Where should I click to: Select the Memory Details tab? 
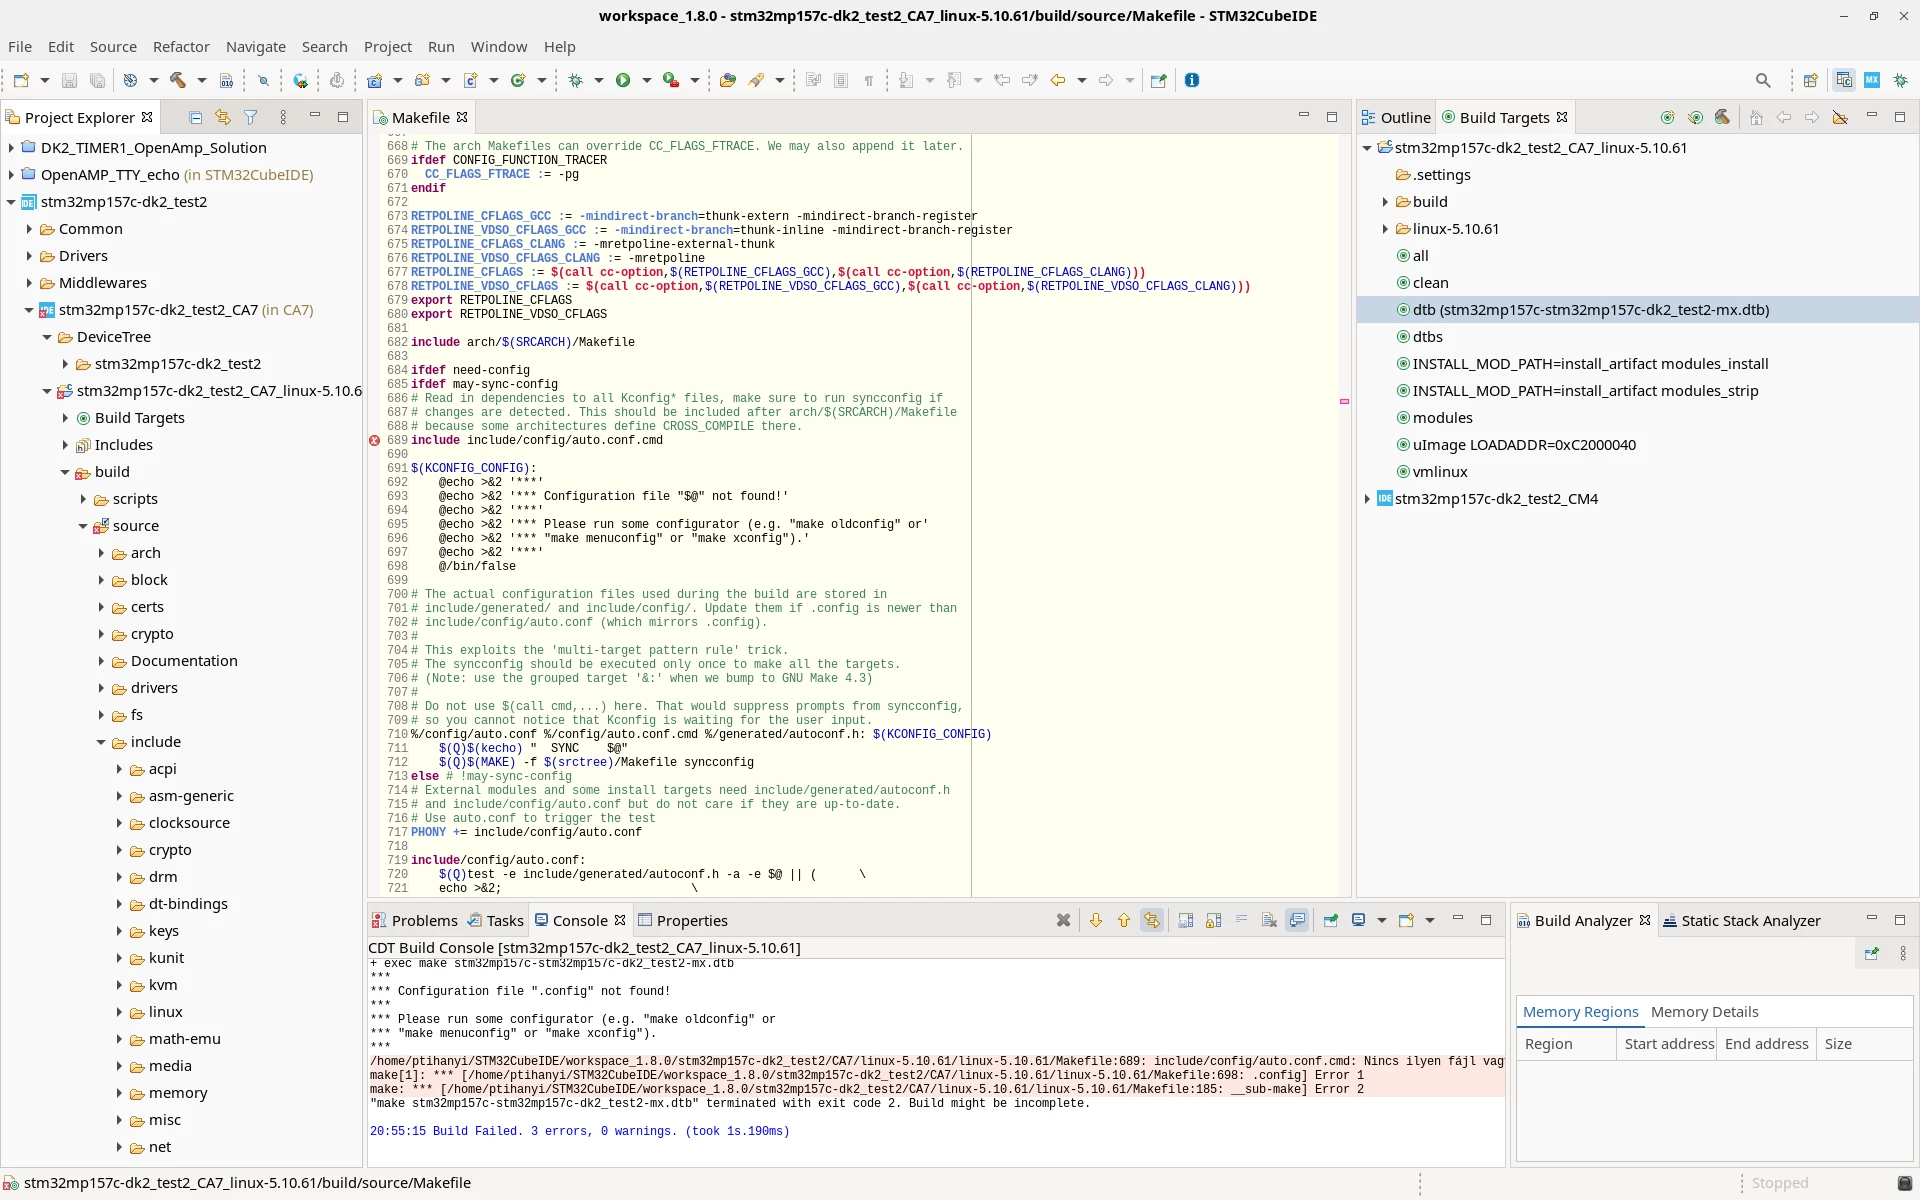click(1704, 1012)
